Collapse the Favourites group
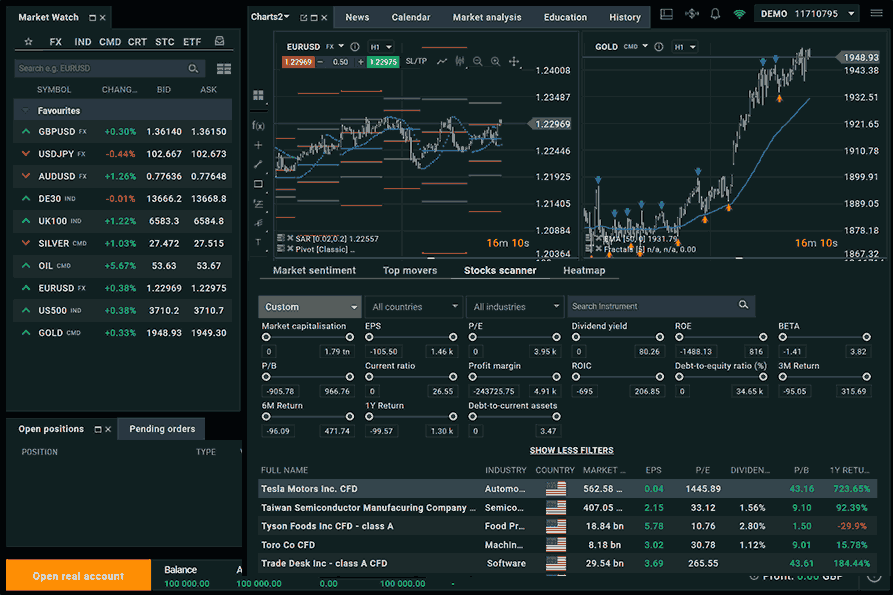Image resolution: width=893 pixels, height=595 pixels. (x=25, y=110)
